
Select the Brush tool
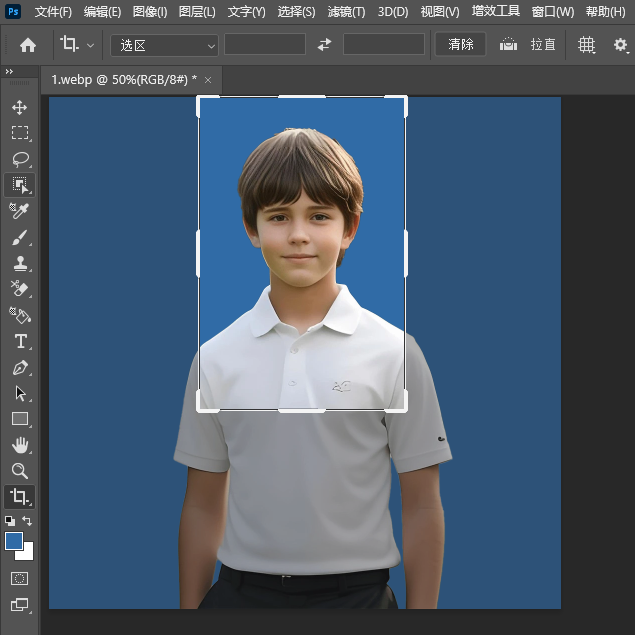[x=19, y=238]
